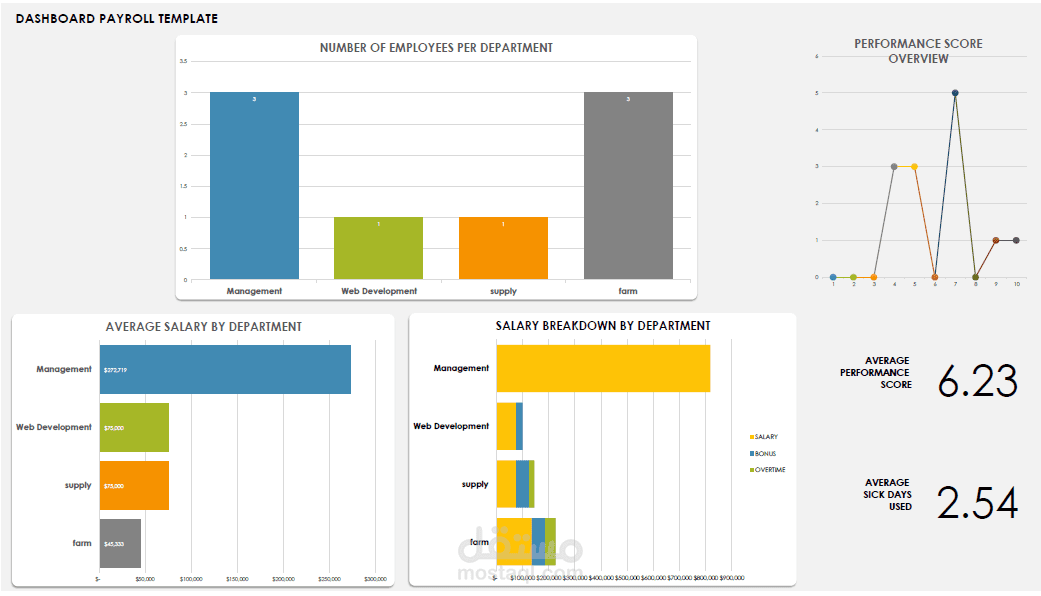Click the PERFORMANCE SCORE OVERVIEW chart title

coord(918,50)
